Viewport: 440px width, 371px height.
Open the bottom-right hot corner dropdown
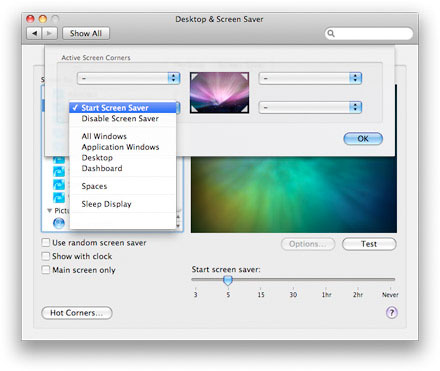[310, 107]
